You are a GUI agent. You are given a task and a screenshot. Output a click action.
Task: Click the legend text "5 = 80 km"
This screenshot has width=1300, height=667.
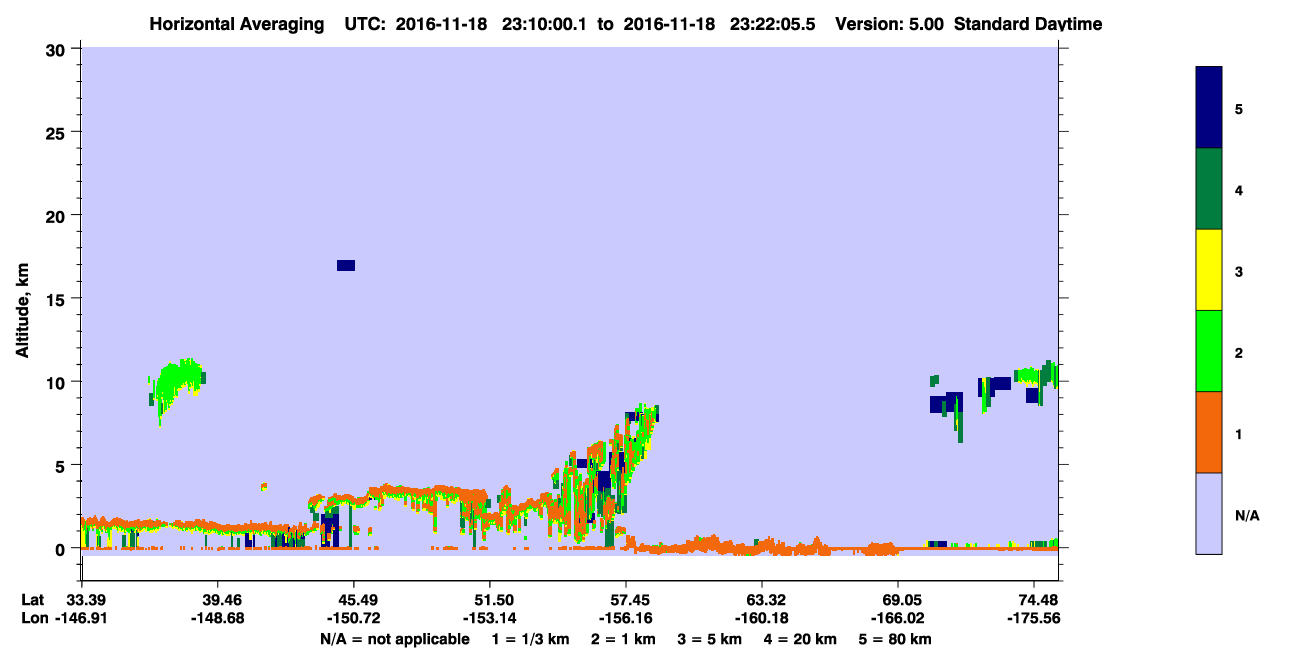[x=897, y=639]
